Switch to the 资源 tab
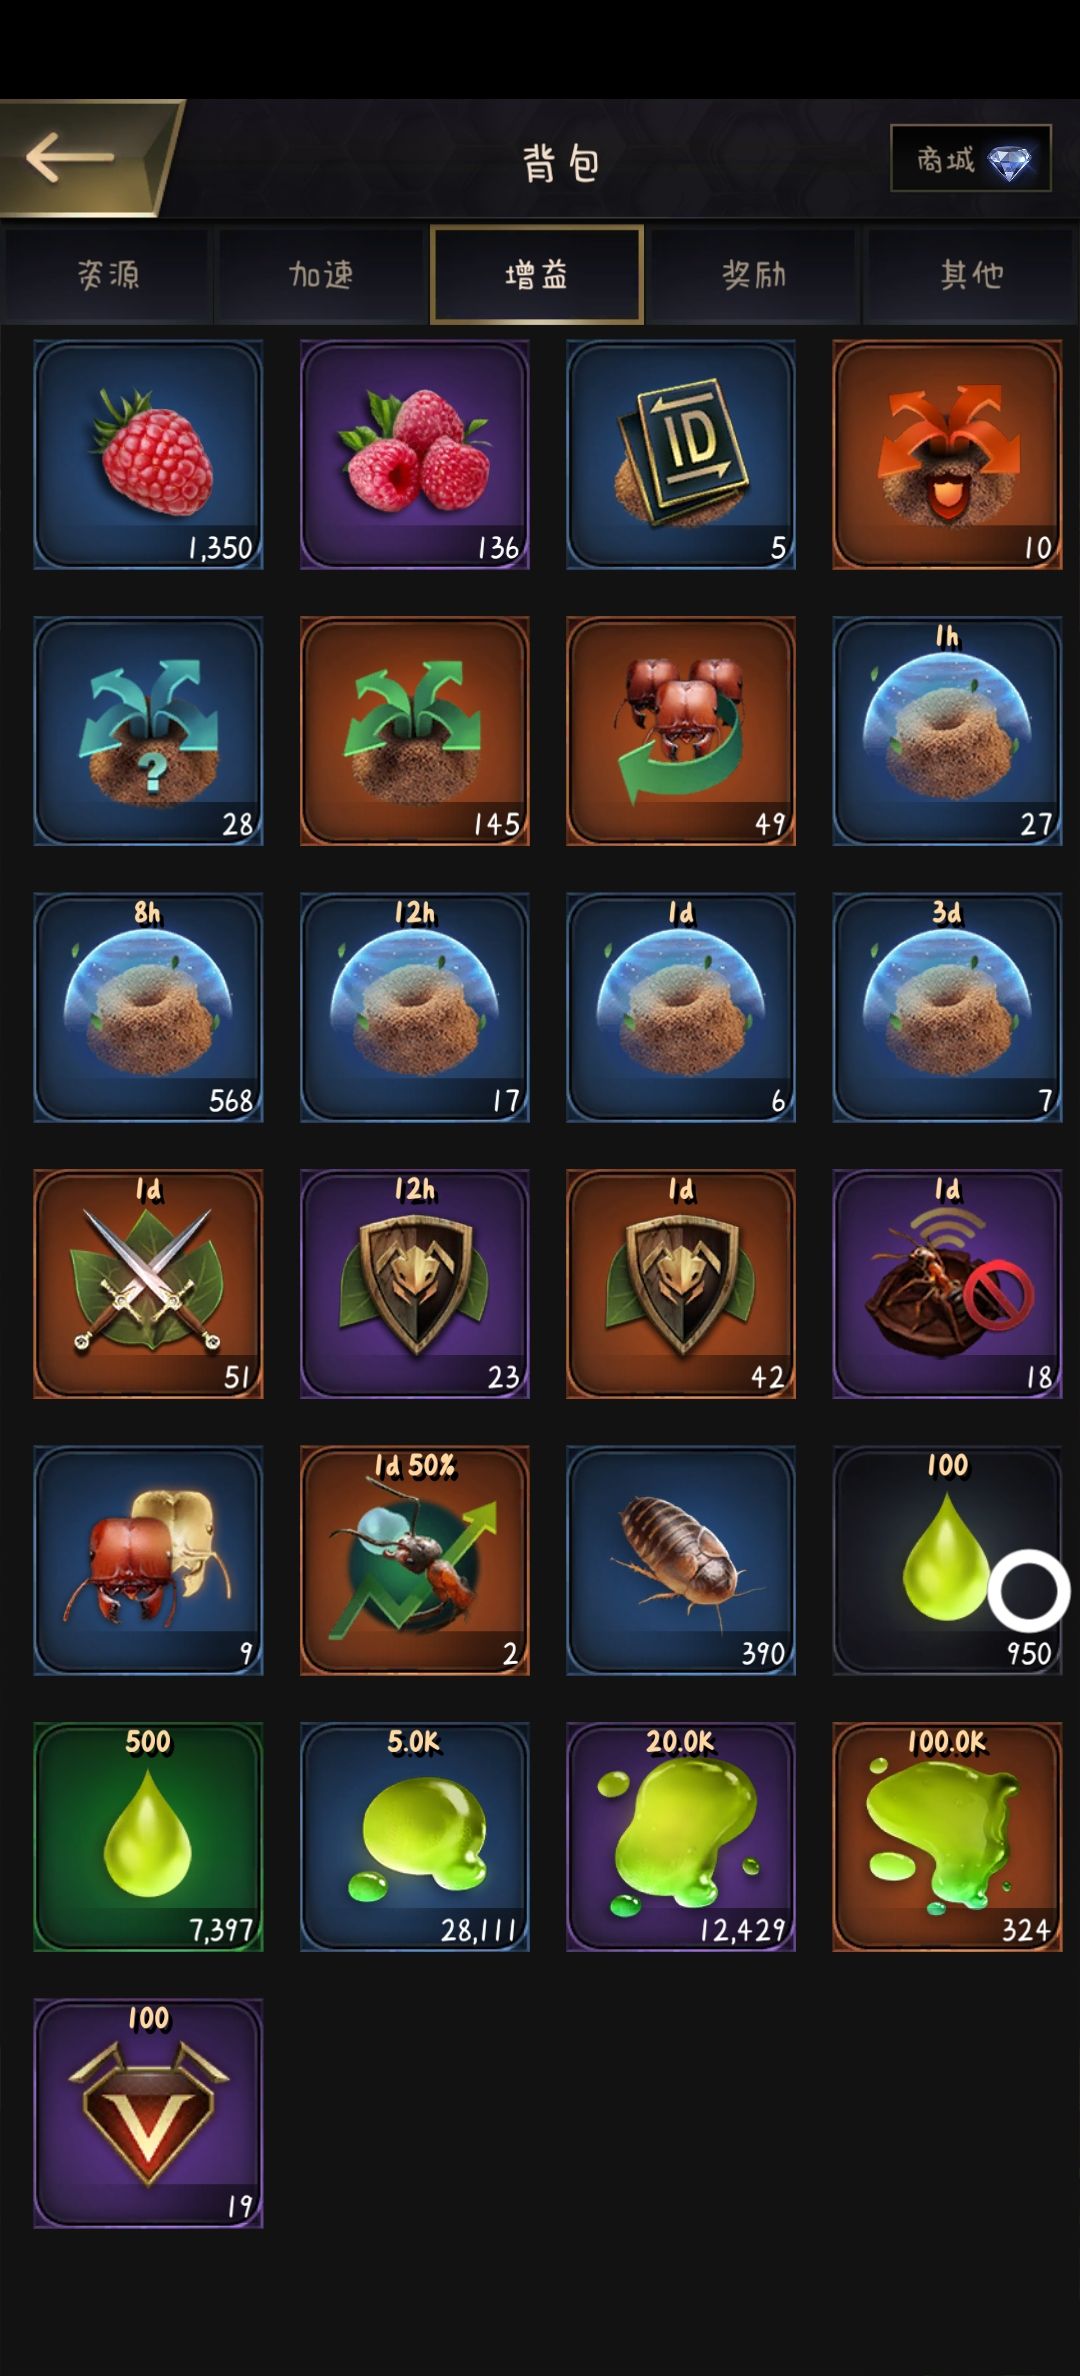This screenshot has height=2376, width=1080. click(108, 274)
